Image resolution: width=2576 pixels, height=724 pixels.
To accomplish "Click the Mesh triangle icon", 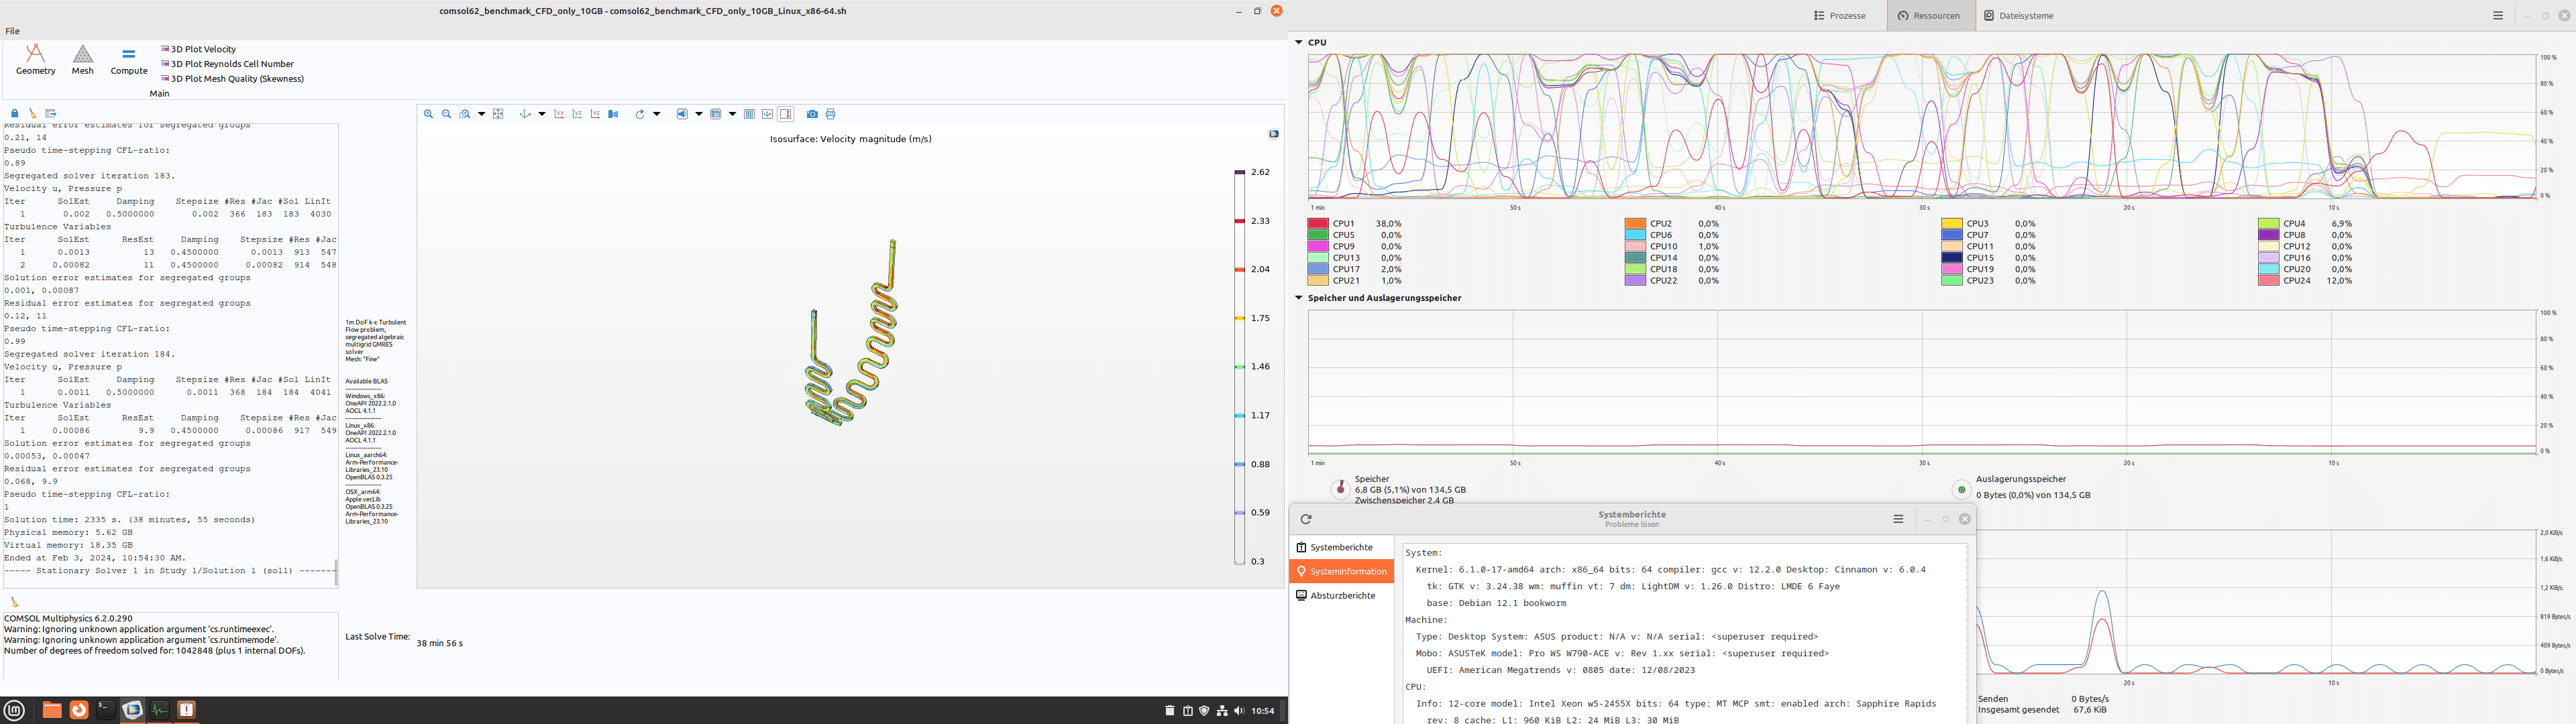I will pyautogui.click(x=83, y=54).
